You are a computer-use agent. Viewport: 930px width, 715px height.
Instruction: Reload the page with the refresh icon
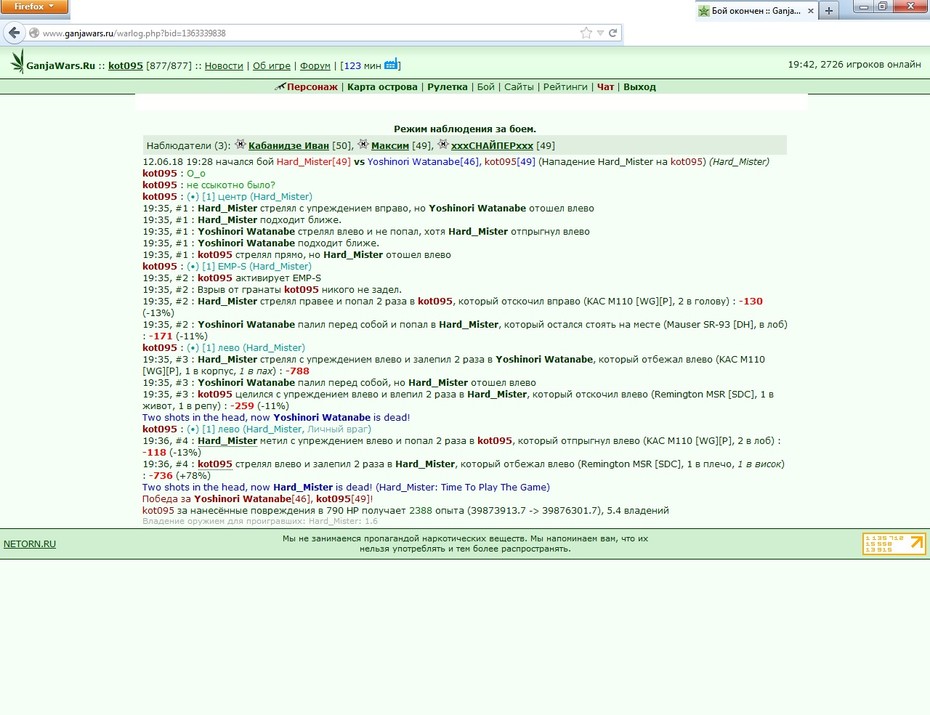tap(613, 33)
